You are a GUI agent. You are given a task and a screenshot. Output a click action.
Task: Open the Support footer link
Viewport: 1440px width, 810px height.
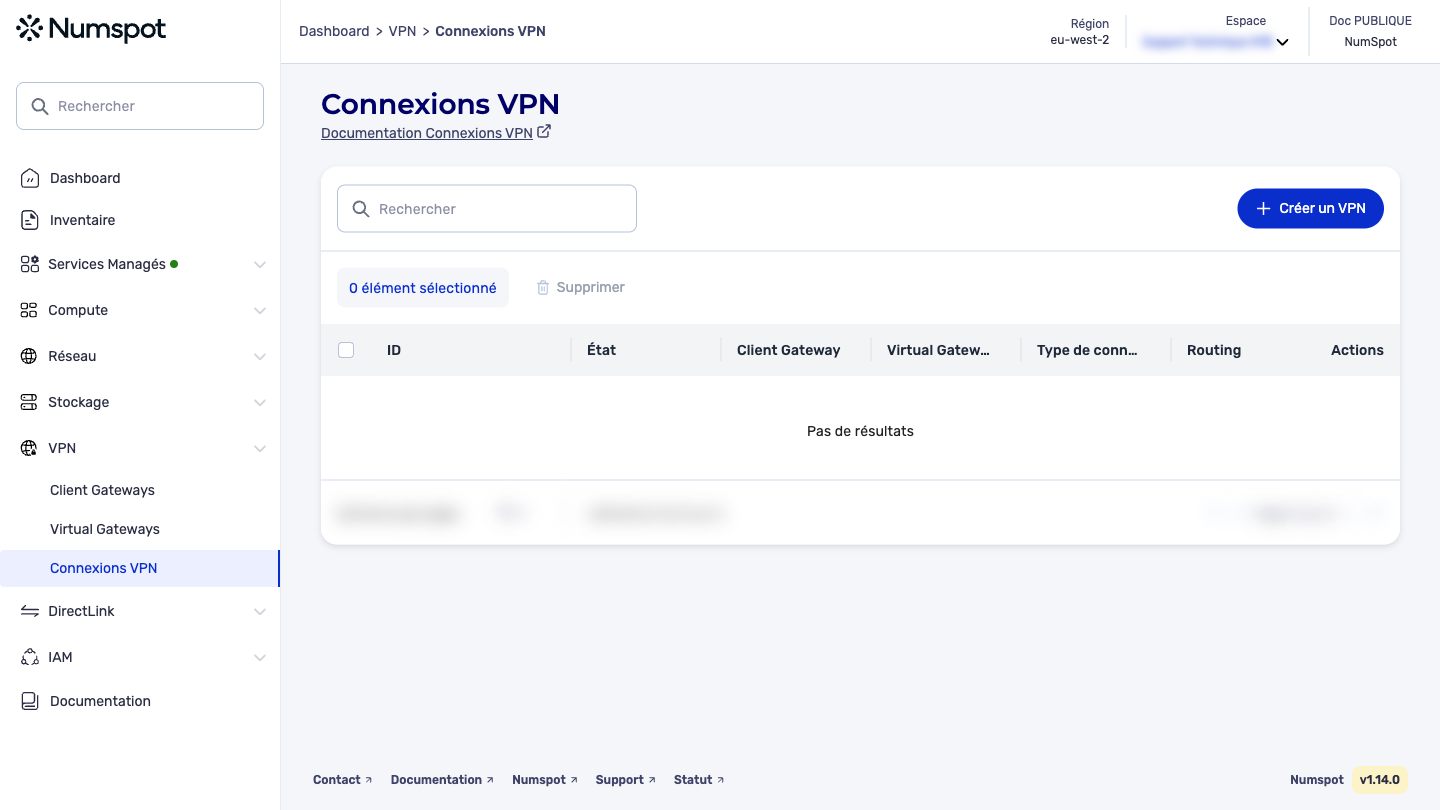click(x=625, y=780)
